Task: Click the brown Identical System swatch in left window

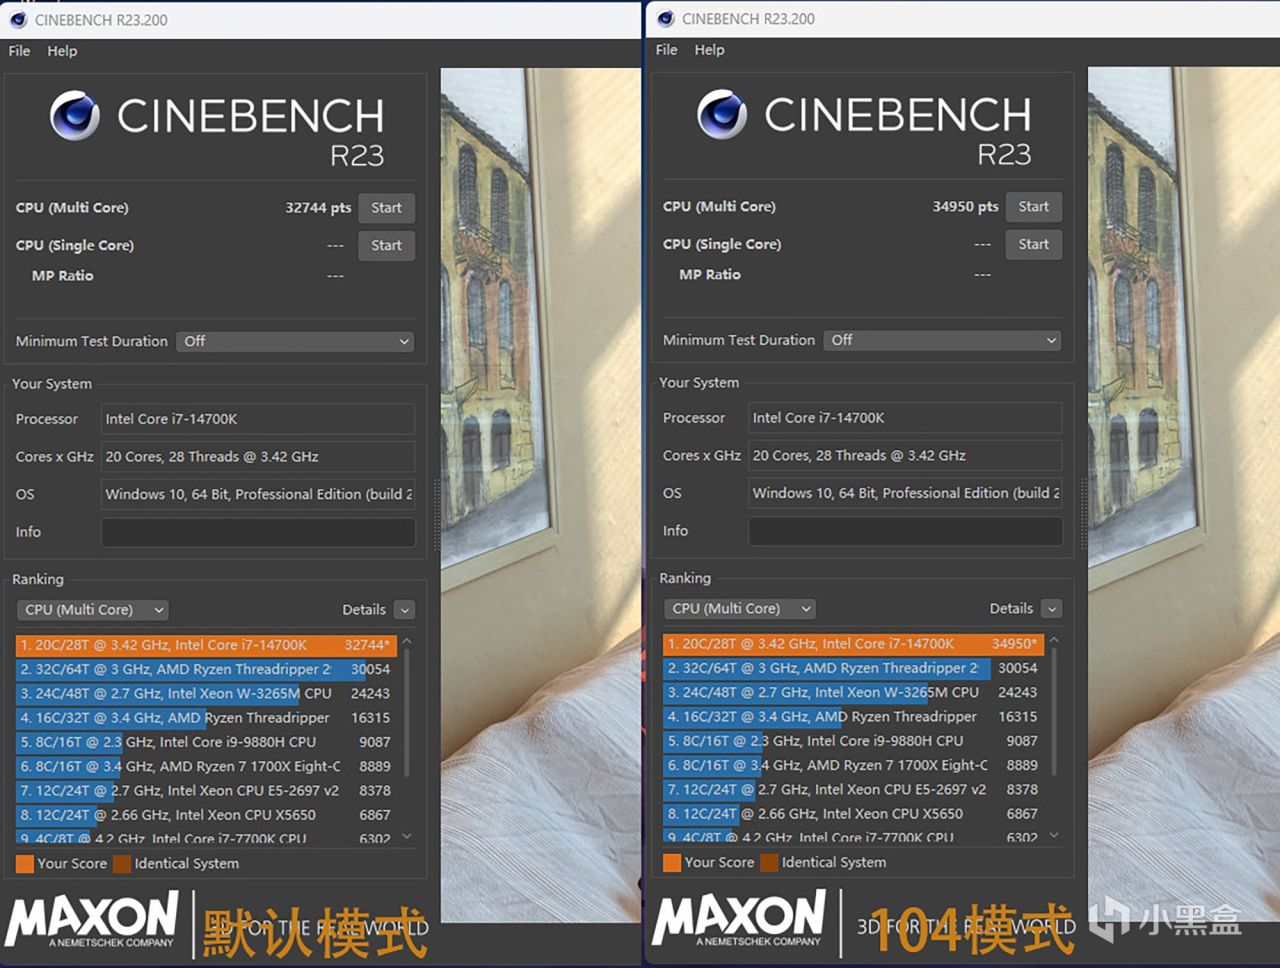Action: 122,864
